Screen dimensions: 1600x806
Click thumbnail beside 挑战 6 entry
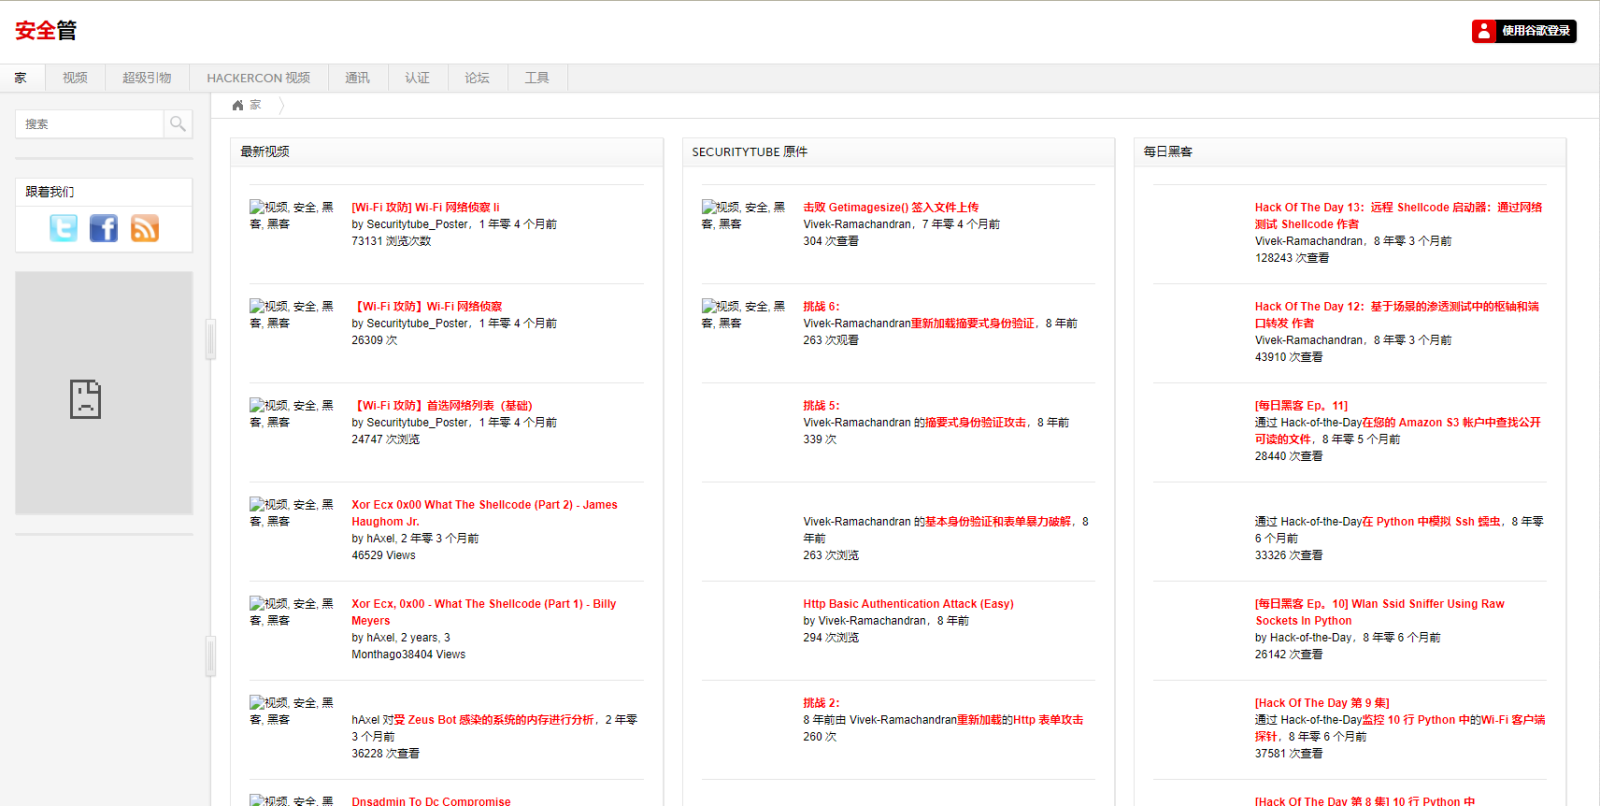pyautogui.click(x=744, y=314)
